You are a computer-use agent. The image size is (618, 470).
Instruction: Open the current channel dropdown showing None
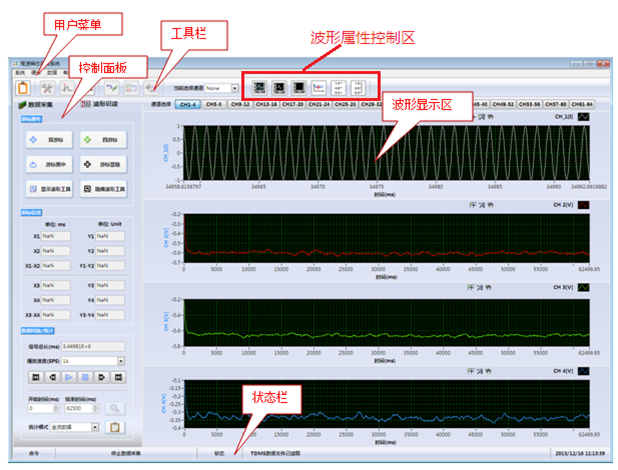click(x=222, y=88)
